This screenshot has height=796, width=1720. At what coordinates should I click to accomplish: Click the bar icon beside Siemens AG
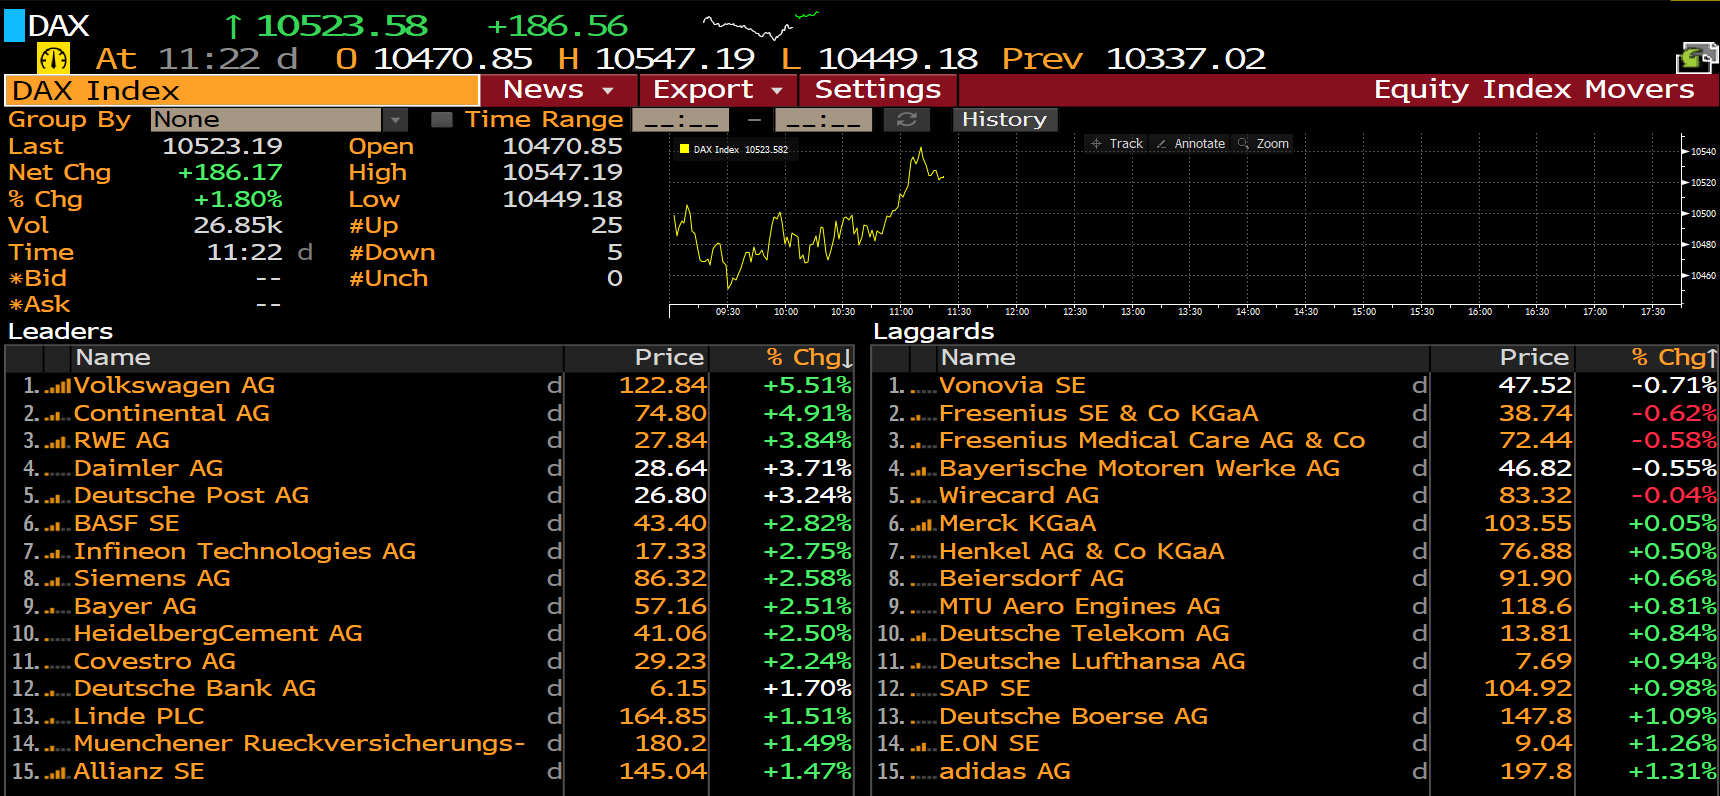57,580
